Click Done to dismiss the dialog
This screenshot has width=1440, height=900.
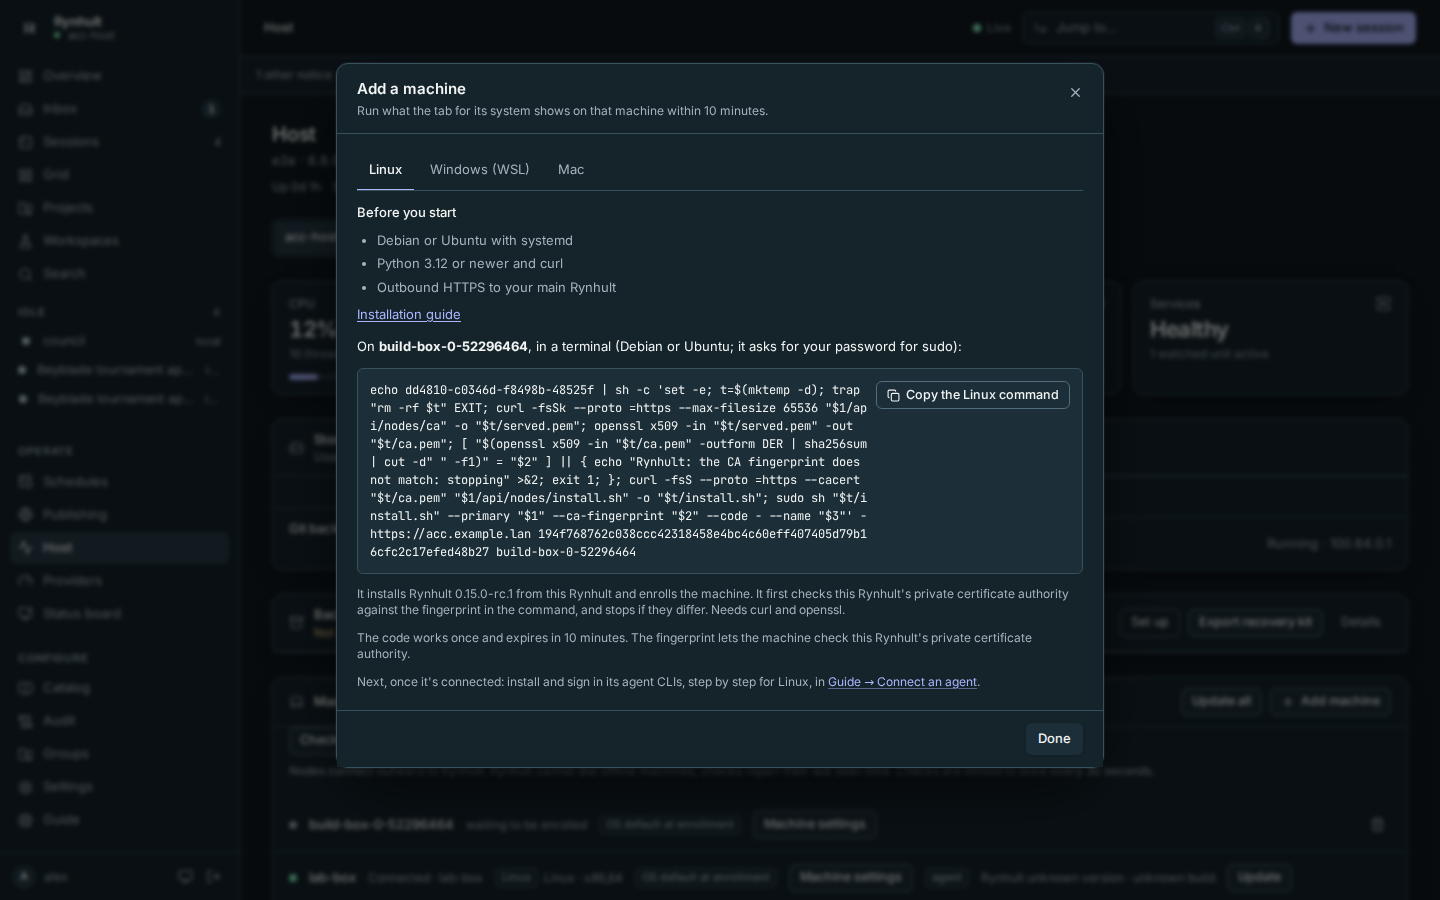tap(1054, 739)
